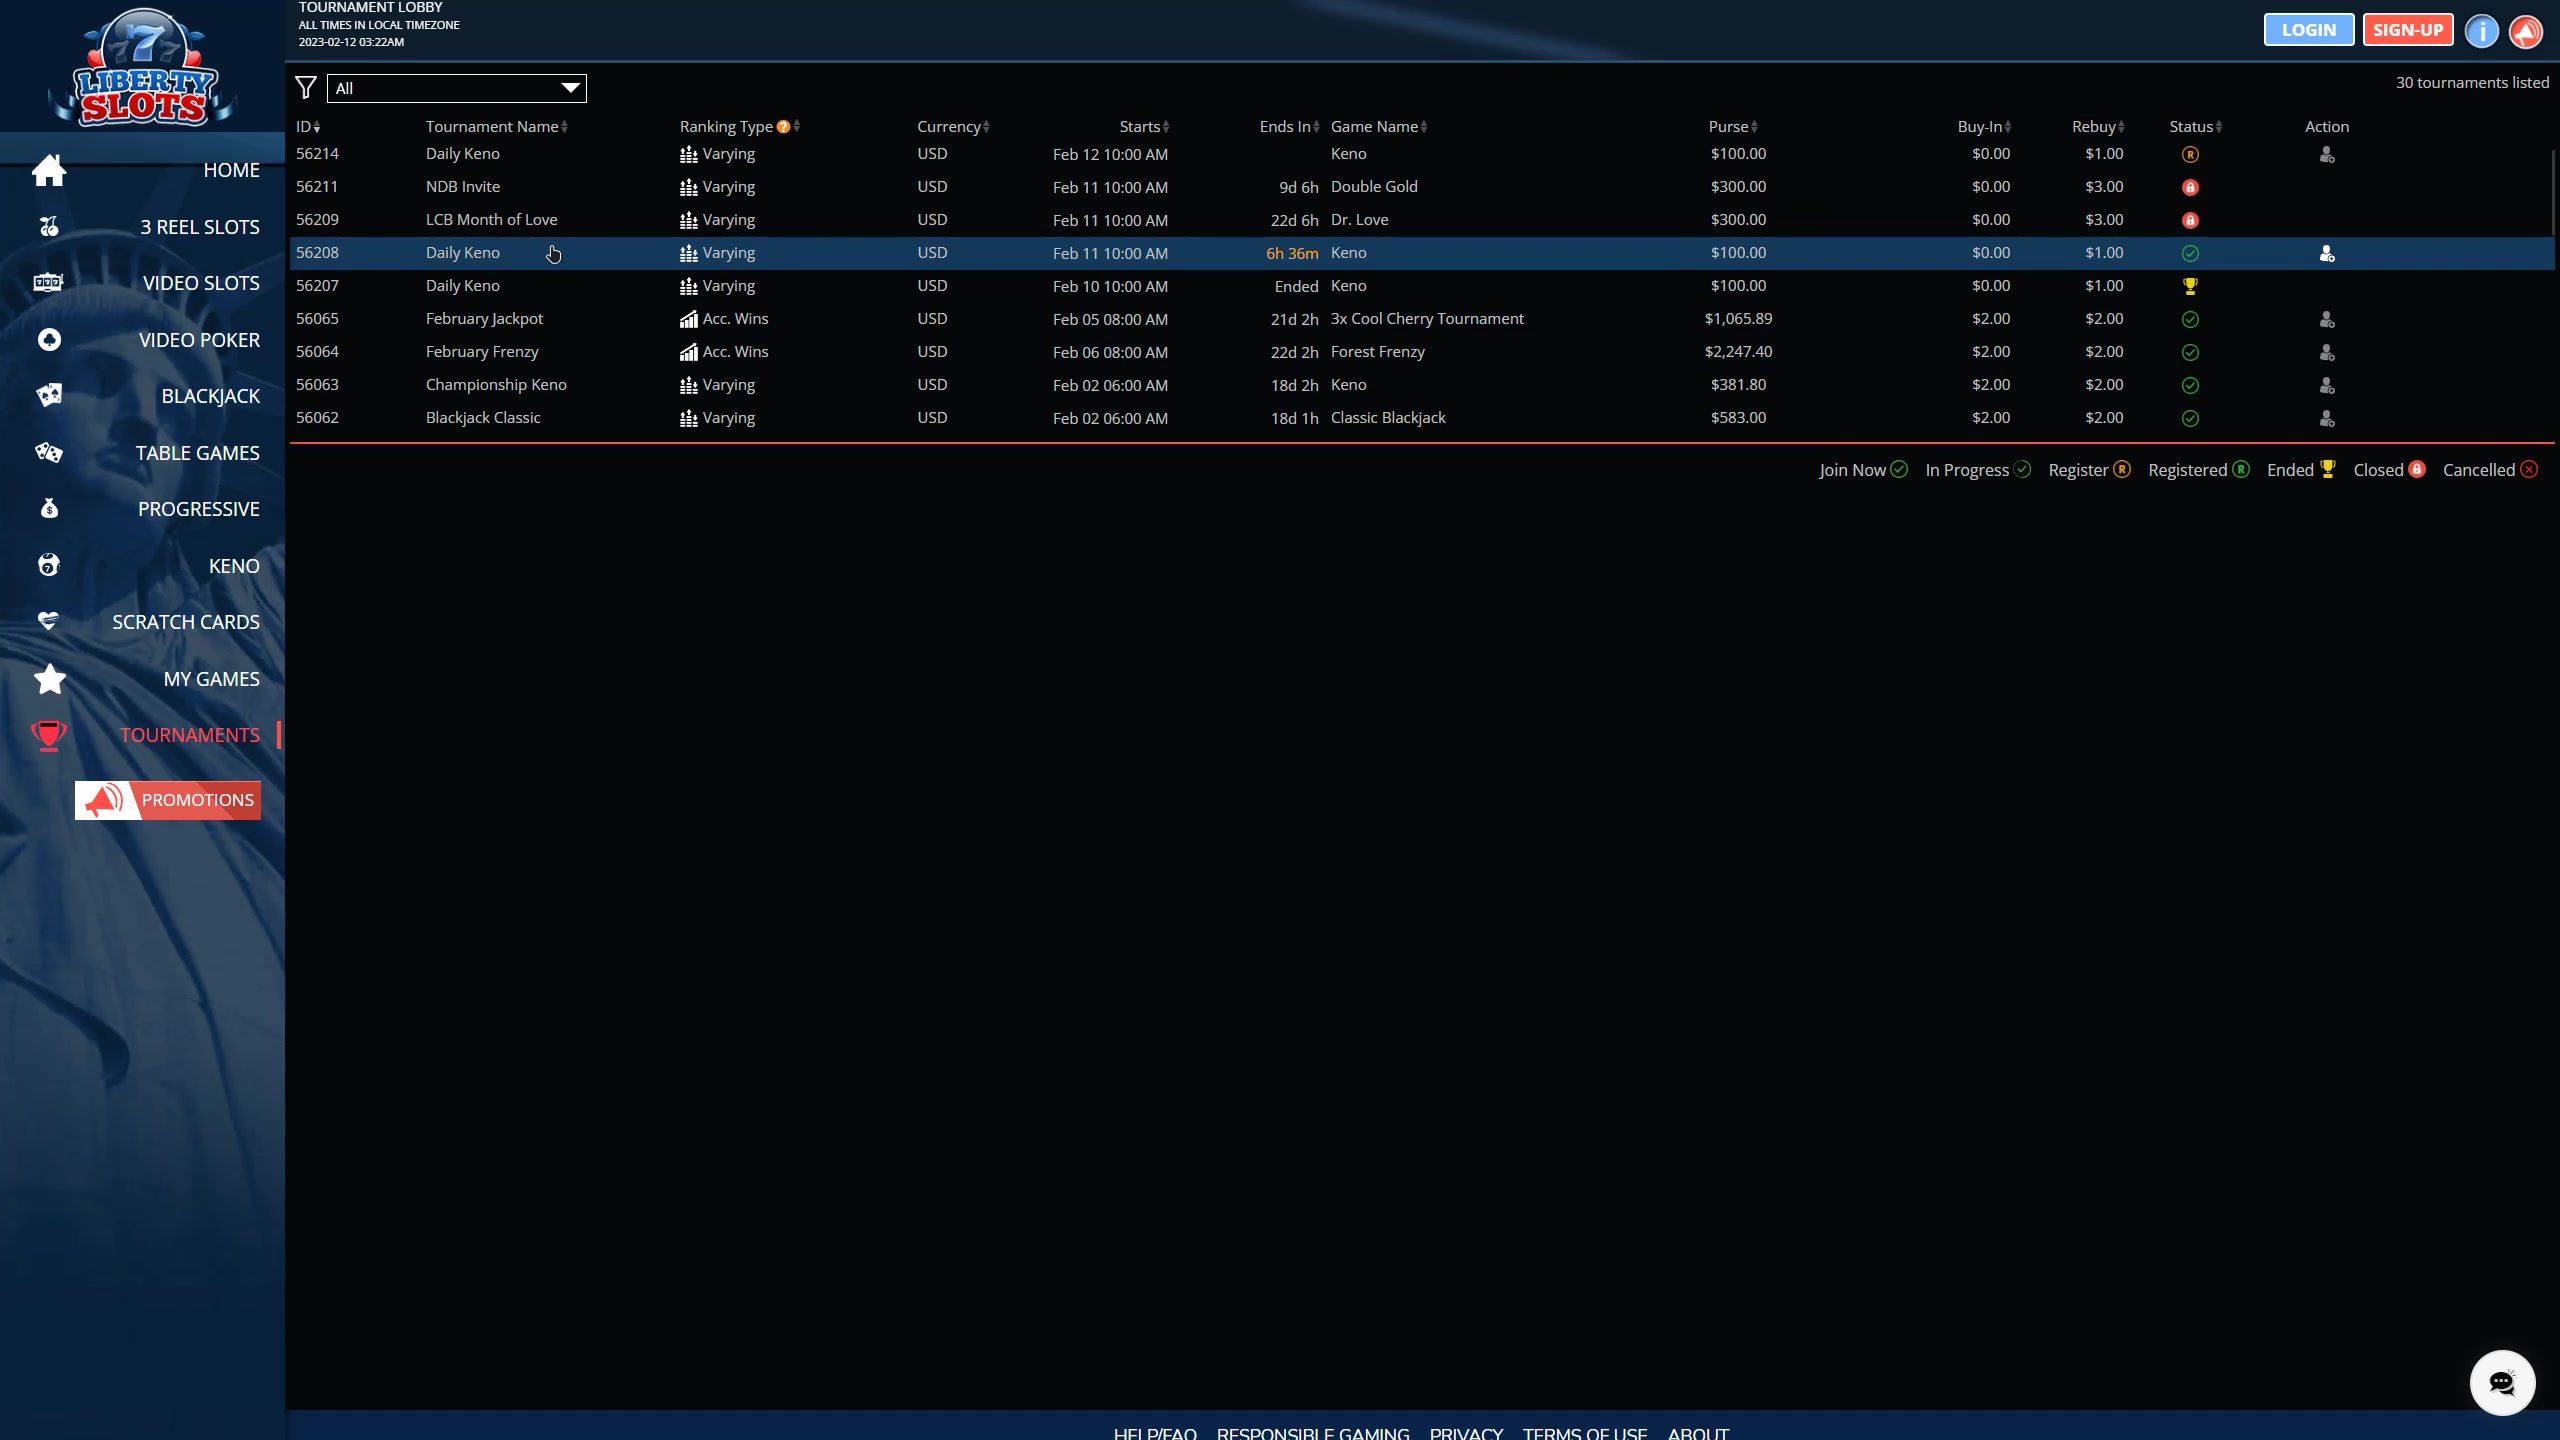
Task: Open the All filter dropdown
Action: pos(457,88)
